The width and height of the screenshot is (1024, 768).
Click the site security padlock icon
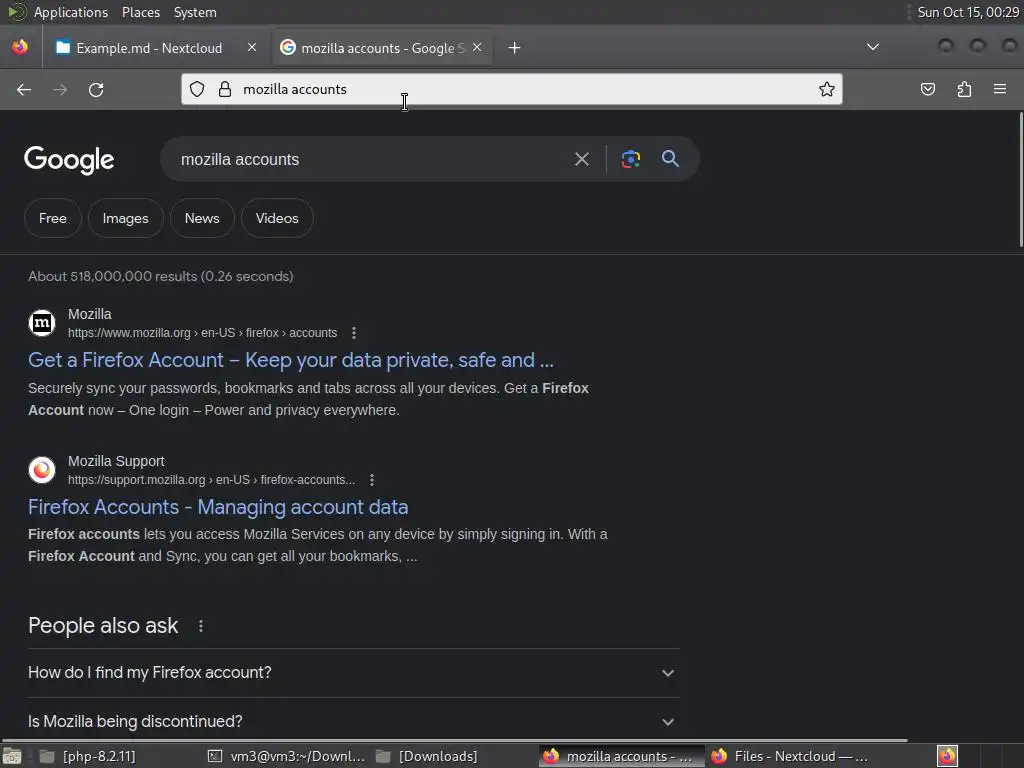225,89
